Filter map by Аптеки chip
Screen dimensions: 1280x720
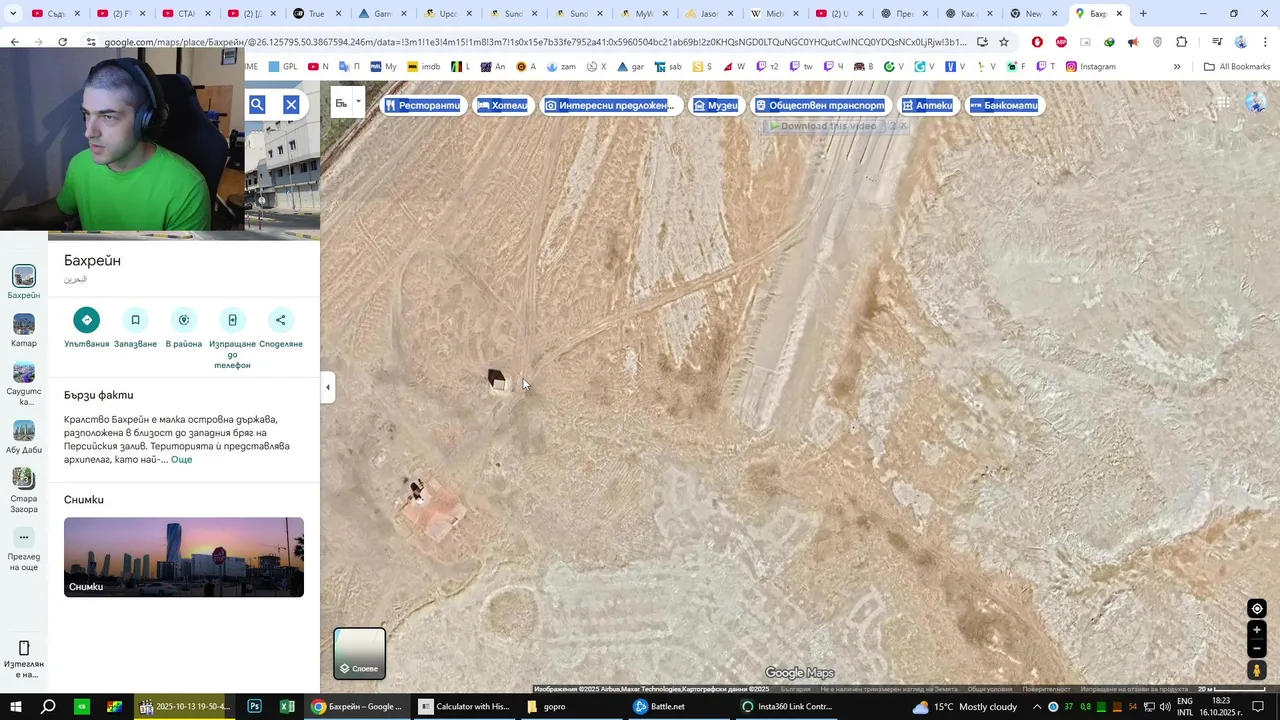click(x=928, y=105)
